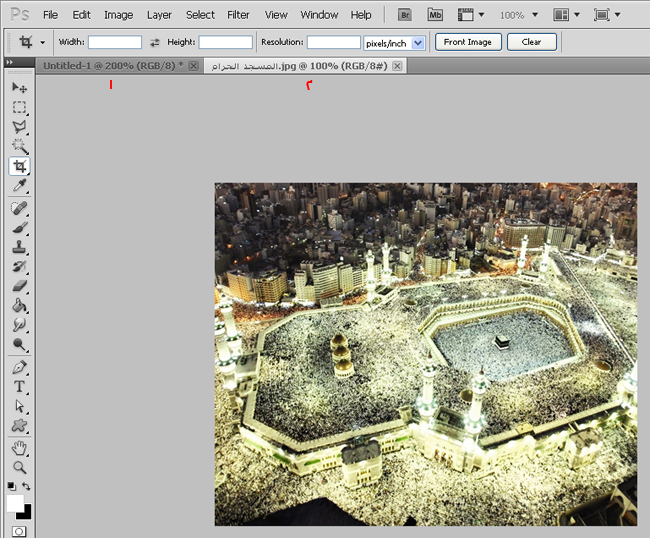This screenshot has width=650, height=538.
Task: Swap width and height values
Action: point(155,43)
